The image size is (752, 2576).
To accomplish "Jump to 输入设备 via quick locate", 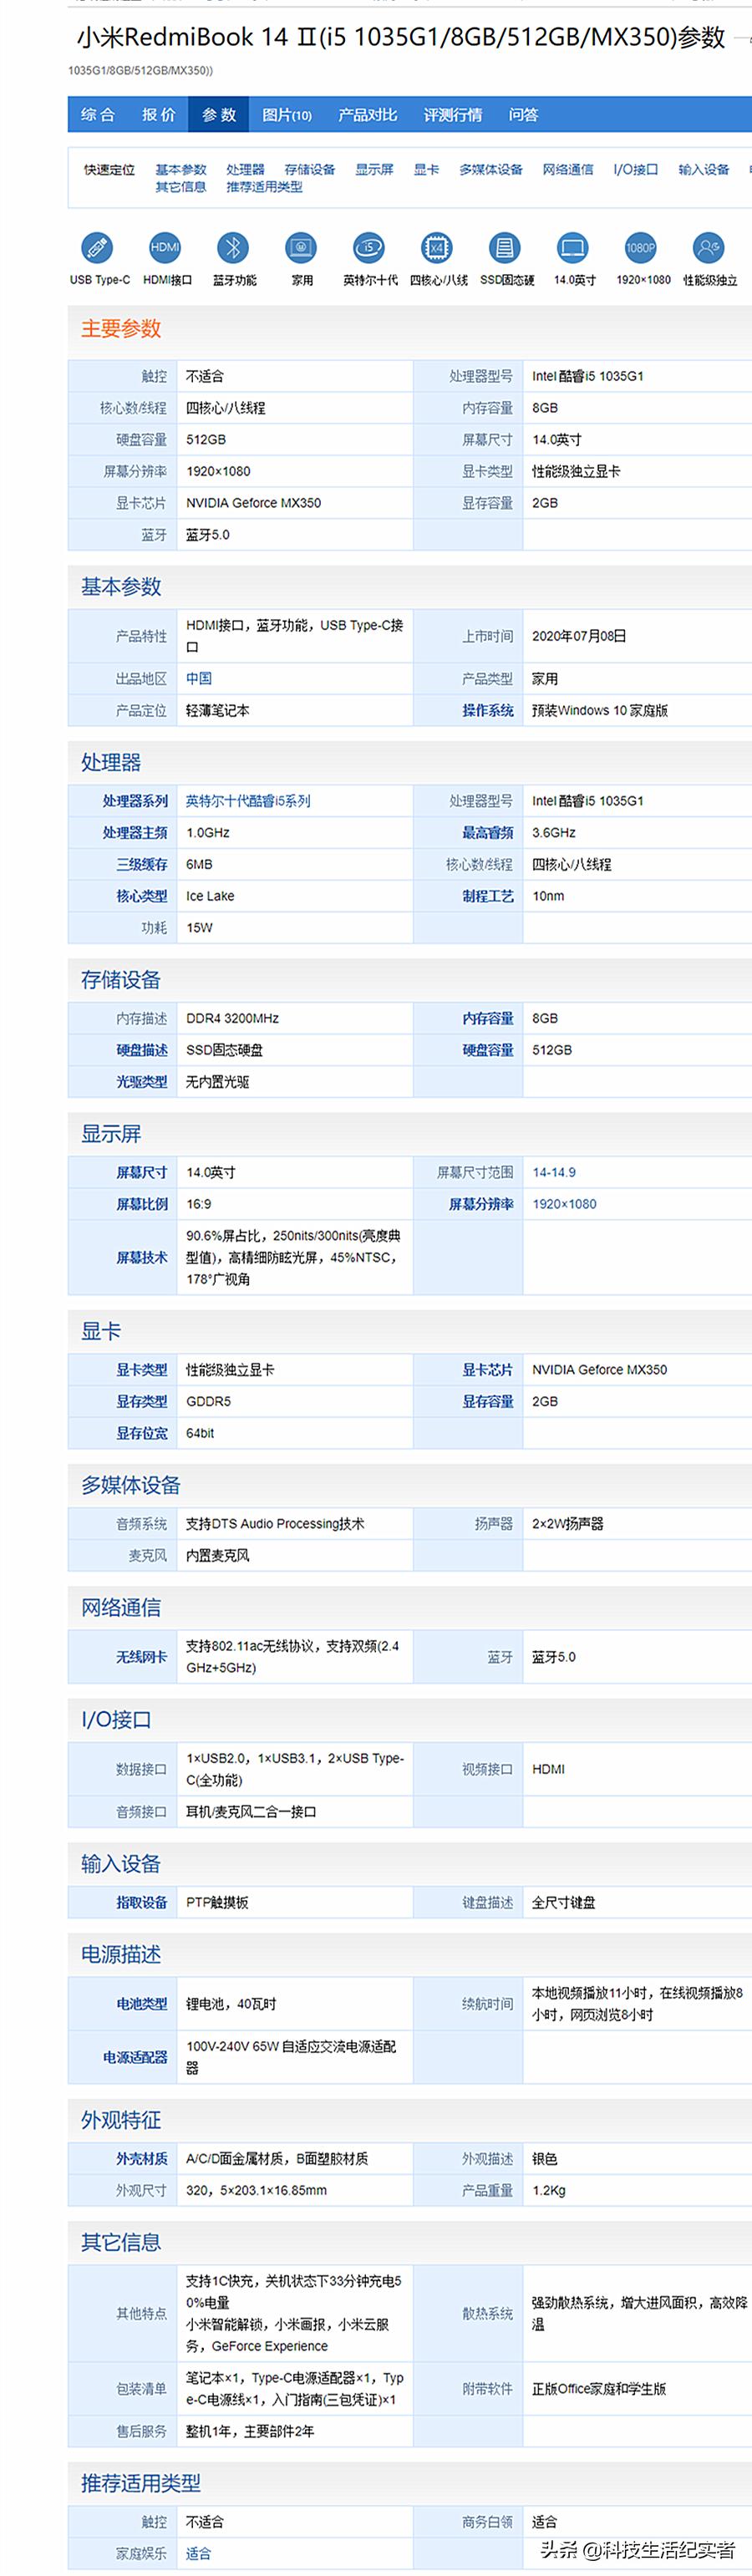I will pyautogui.click(x=704, y=170).
